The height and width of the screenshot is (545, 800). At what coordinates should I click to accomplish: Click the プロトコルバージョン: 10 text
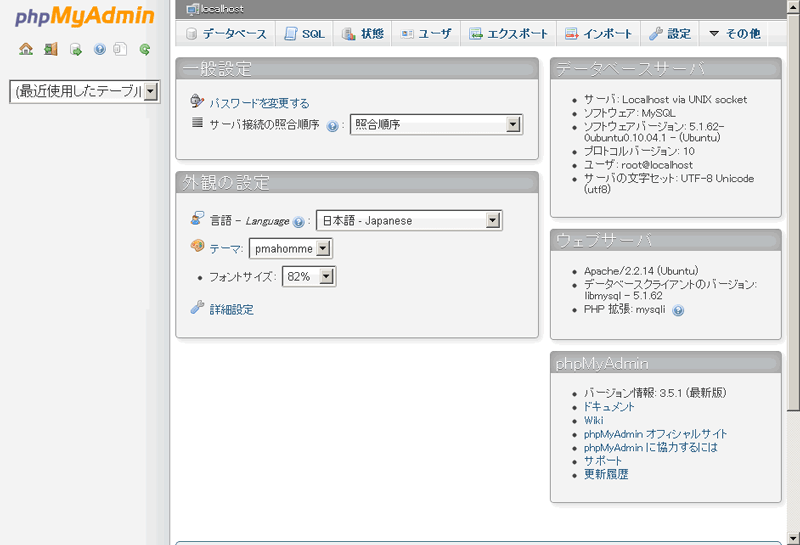pos(639,152)
